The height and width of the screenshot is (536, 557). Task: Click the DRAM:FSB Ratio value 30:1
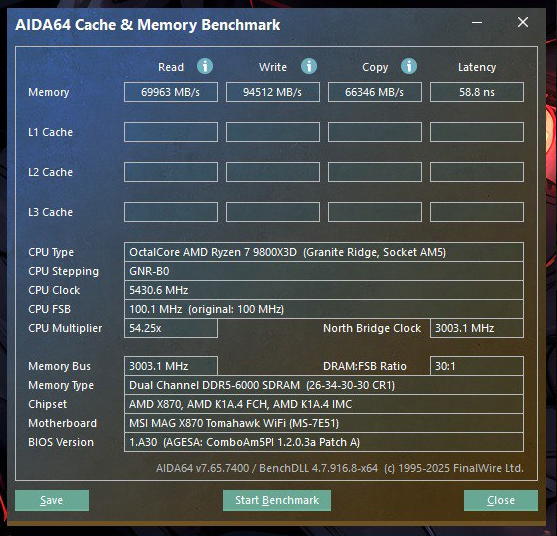(x=477, y=366)
